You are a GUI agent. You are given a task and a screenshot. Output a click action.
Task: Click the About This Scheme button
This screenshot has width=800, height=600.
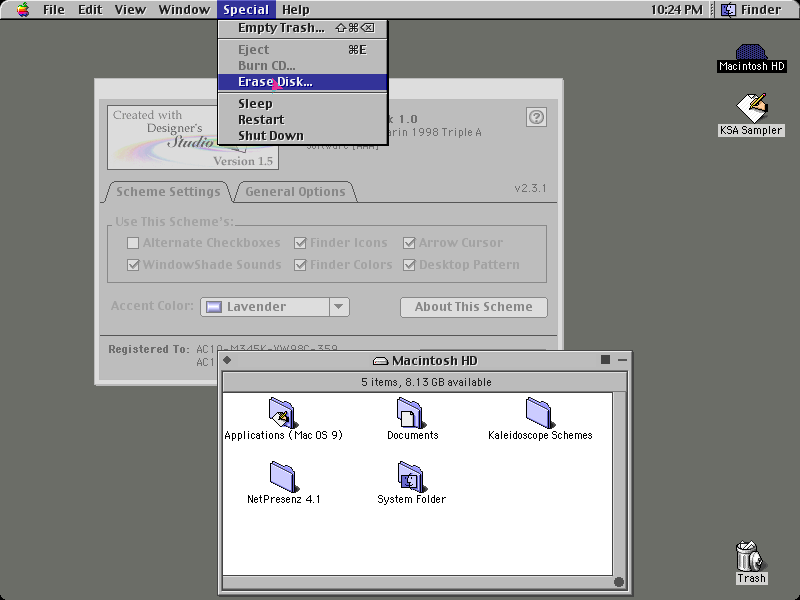pos(473,307)
